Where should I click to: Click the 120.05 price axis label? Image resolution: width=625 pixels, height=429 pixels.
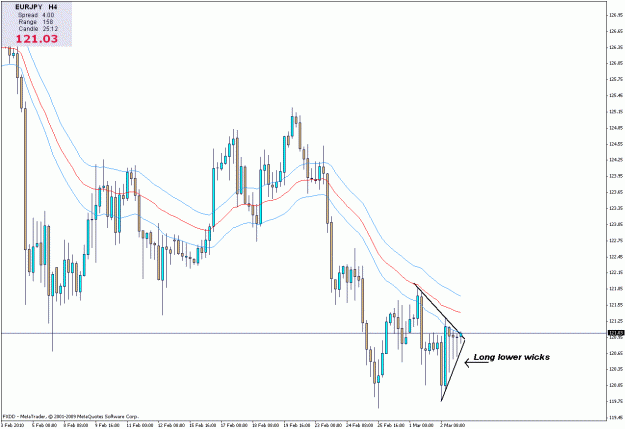616,386
